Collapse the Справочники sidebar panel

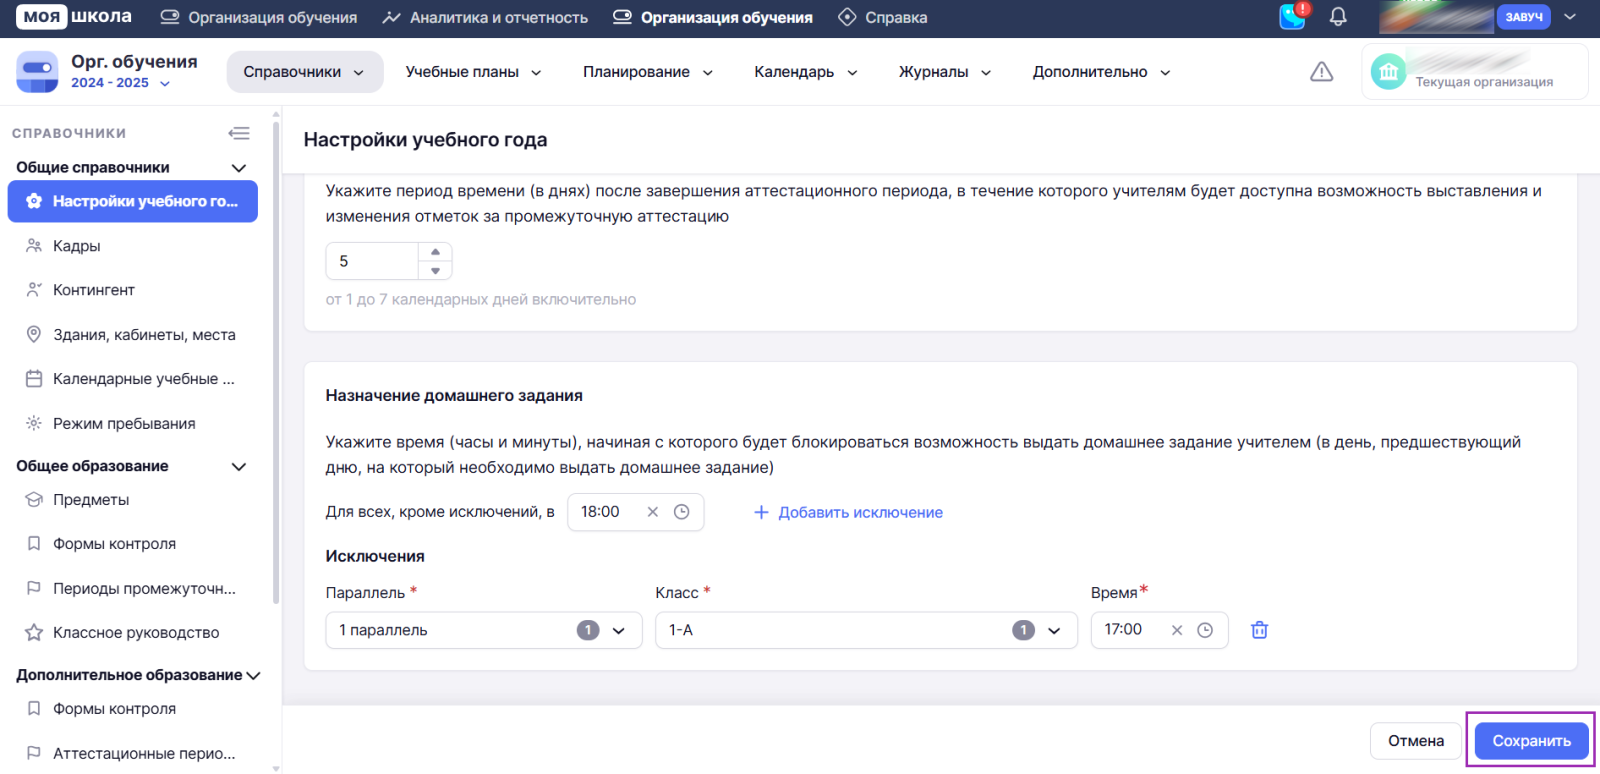pyautogui.click(x=239, y=133)
